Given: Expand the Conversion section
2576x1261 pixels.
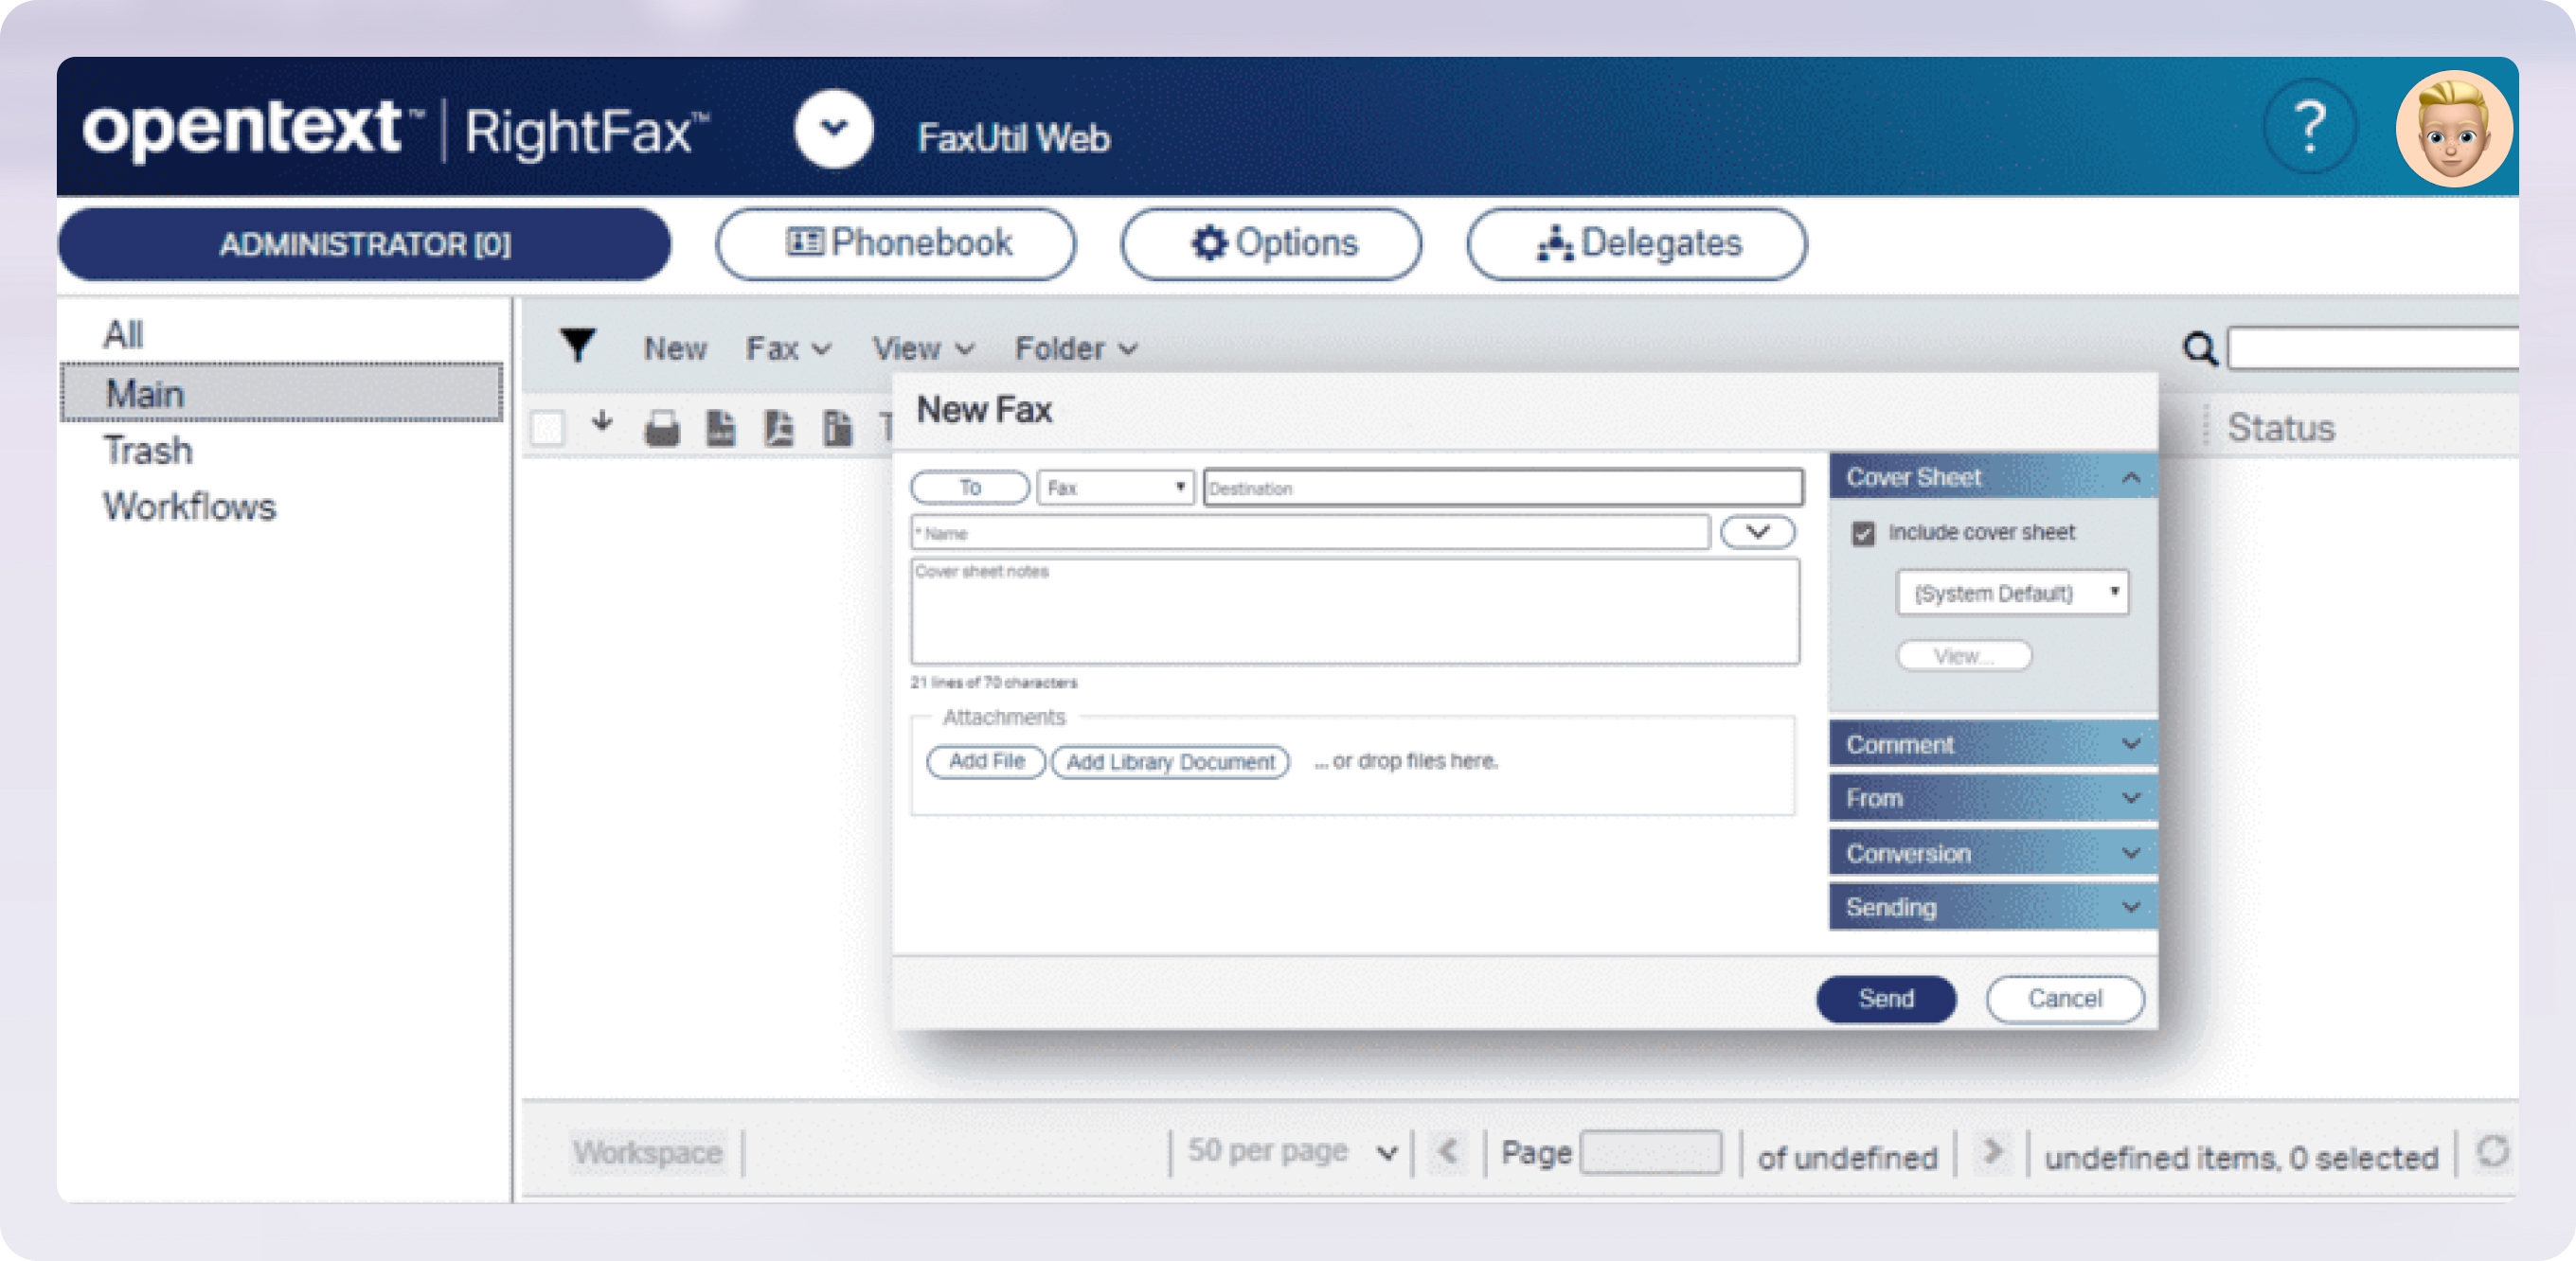Looking at the screenshot, I should point(2131,852).
